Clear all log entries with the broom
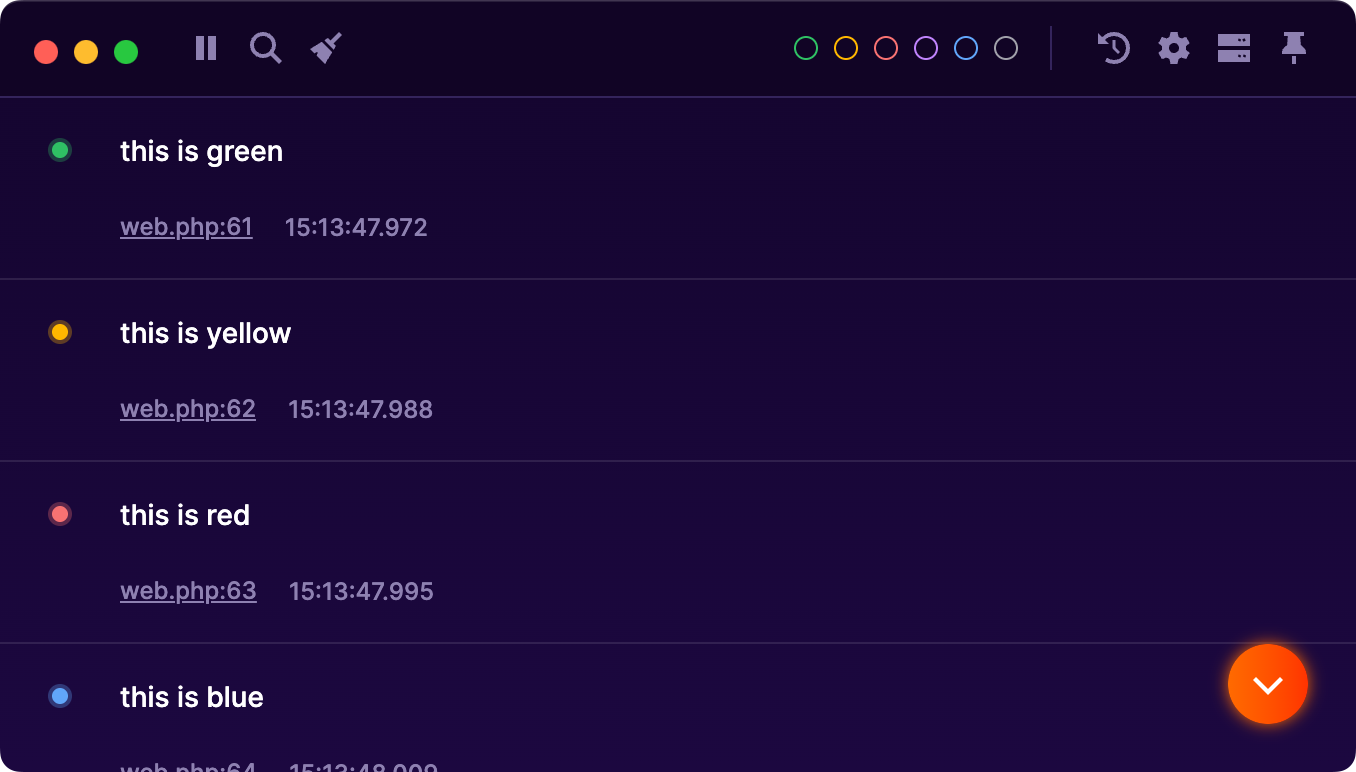Image resolution: width=1356 pixels, height=772 pixels. click(x=325, y=46)
